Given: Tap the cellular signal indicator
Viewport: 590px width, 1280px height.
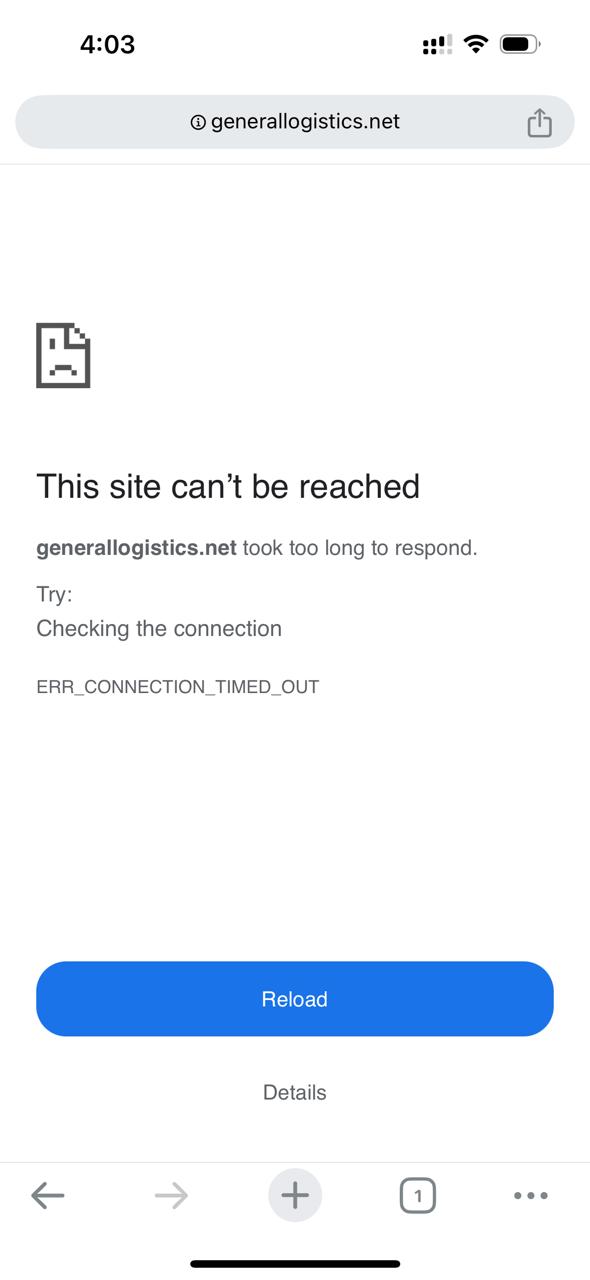Looking at the screenshot, I should pyautogui.click(x=437, y=44).
